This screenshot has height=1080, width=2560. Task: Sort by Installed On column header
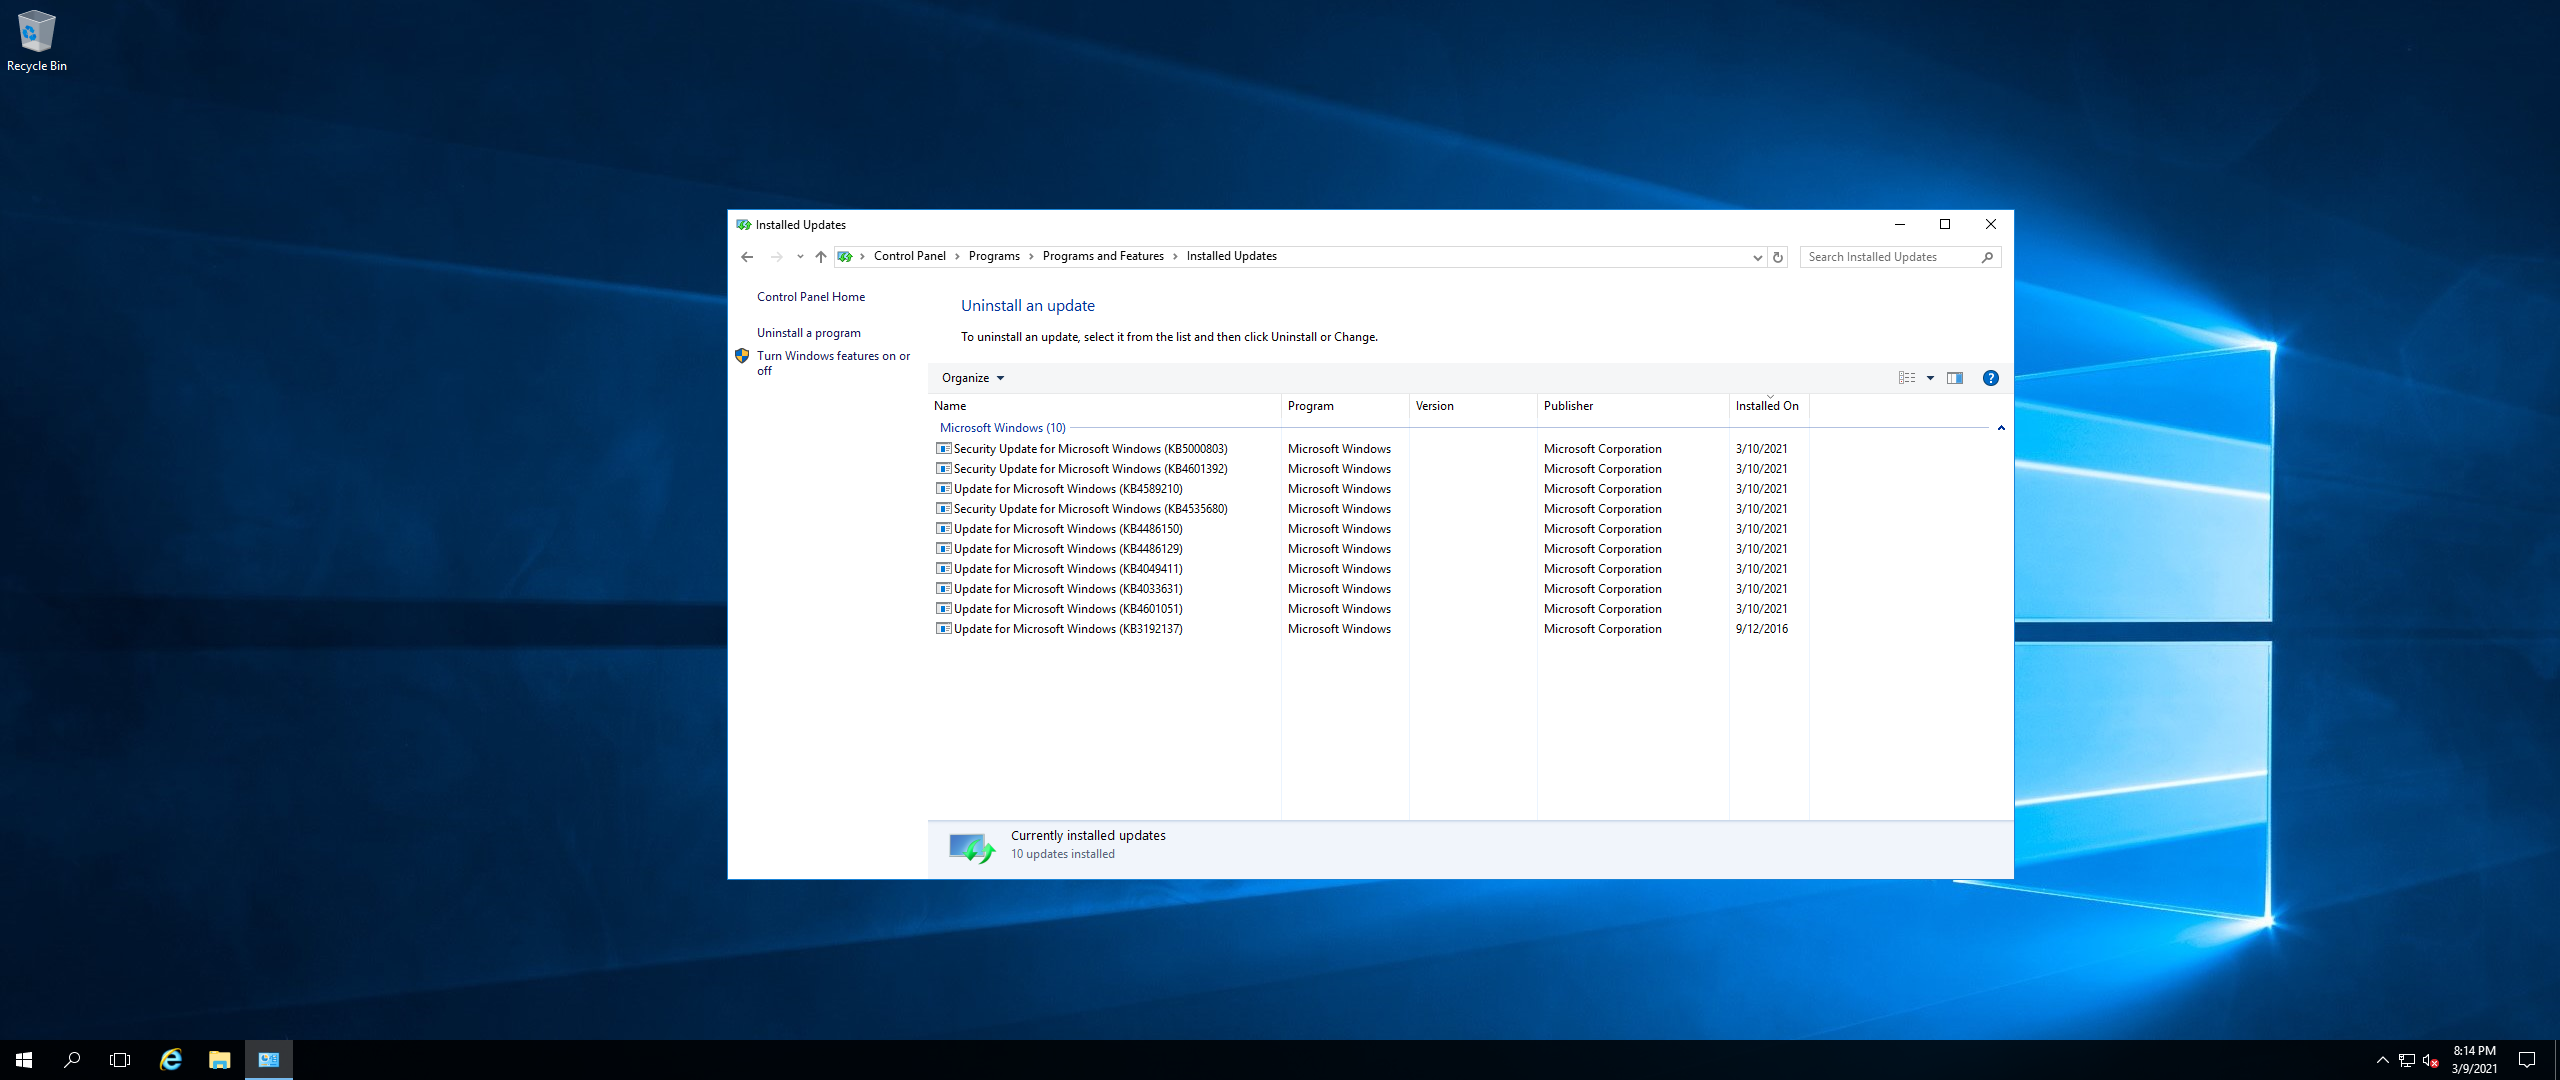pyautogui.click(x=1769, y=406)
